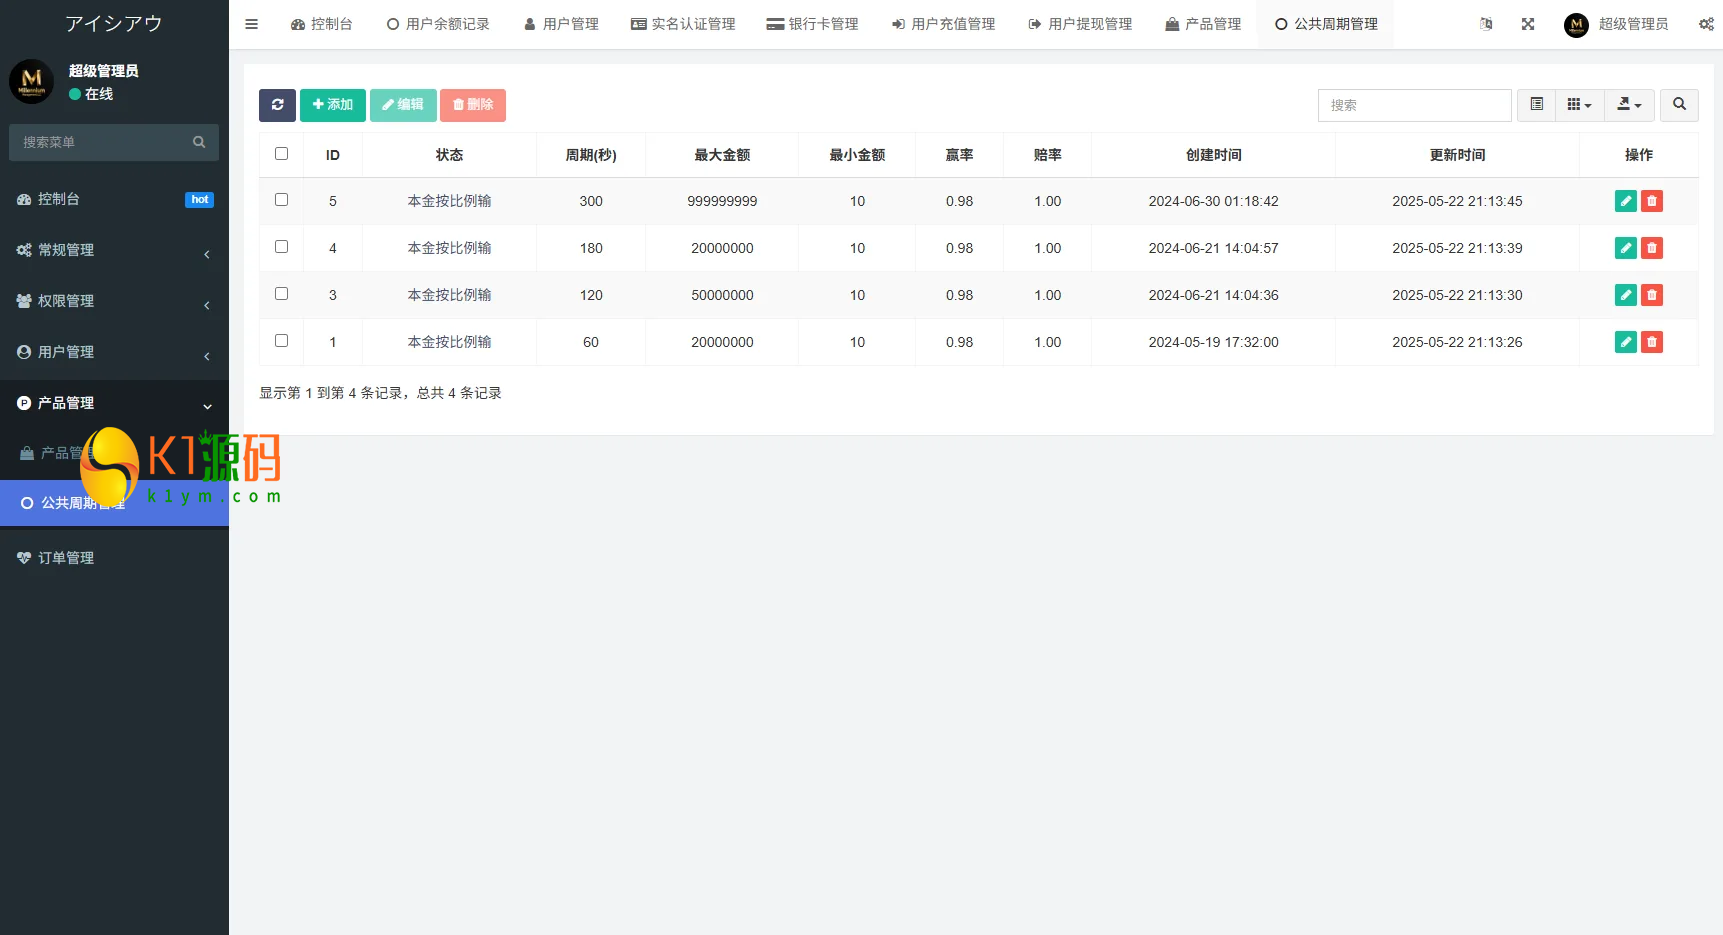Viewport: 1723px width, 935px height.
Task: Check the row with ID 3
Action: 281,294
